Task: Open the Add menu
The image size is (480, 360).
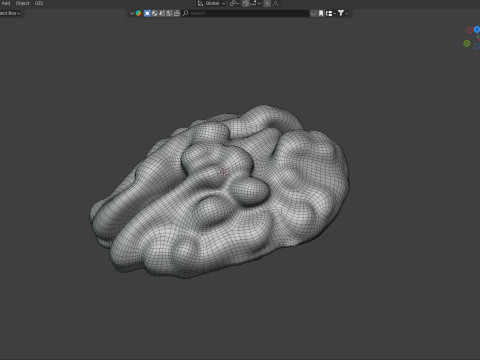Action: (6, 3)
